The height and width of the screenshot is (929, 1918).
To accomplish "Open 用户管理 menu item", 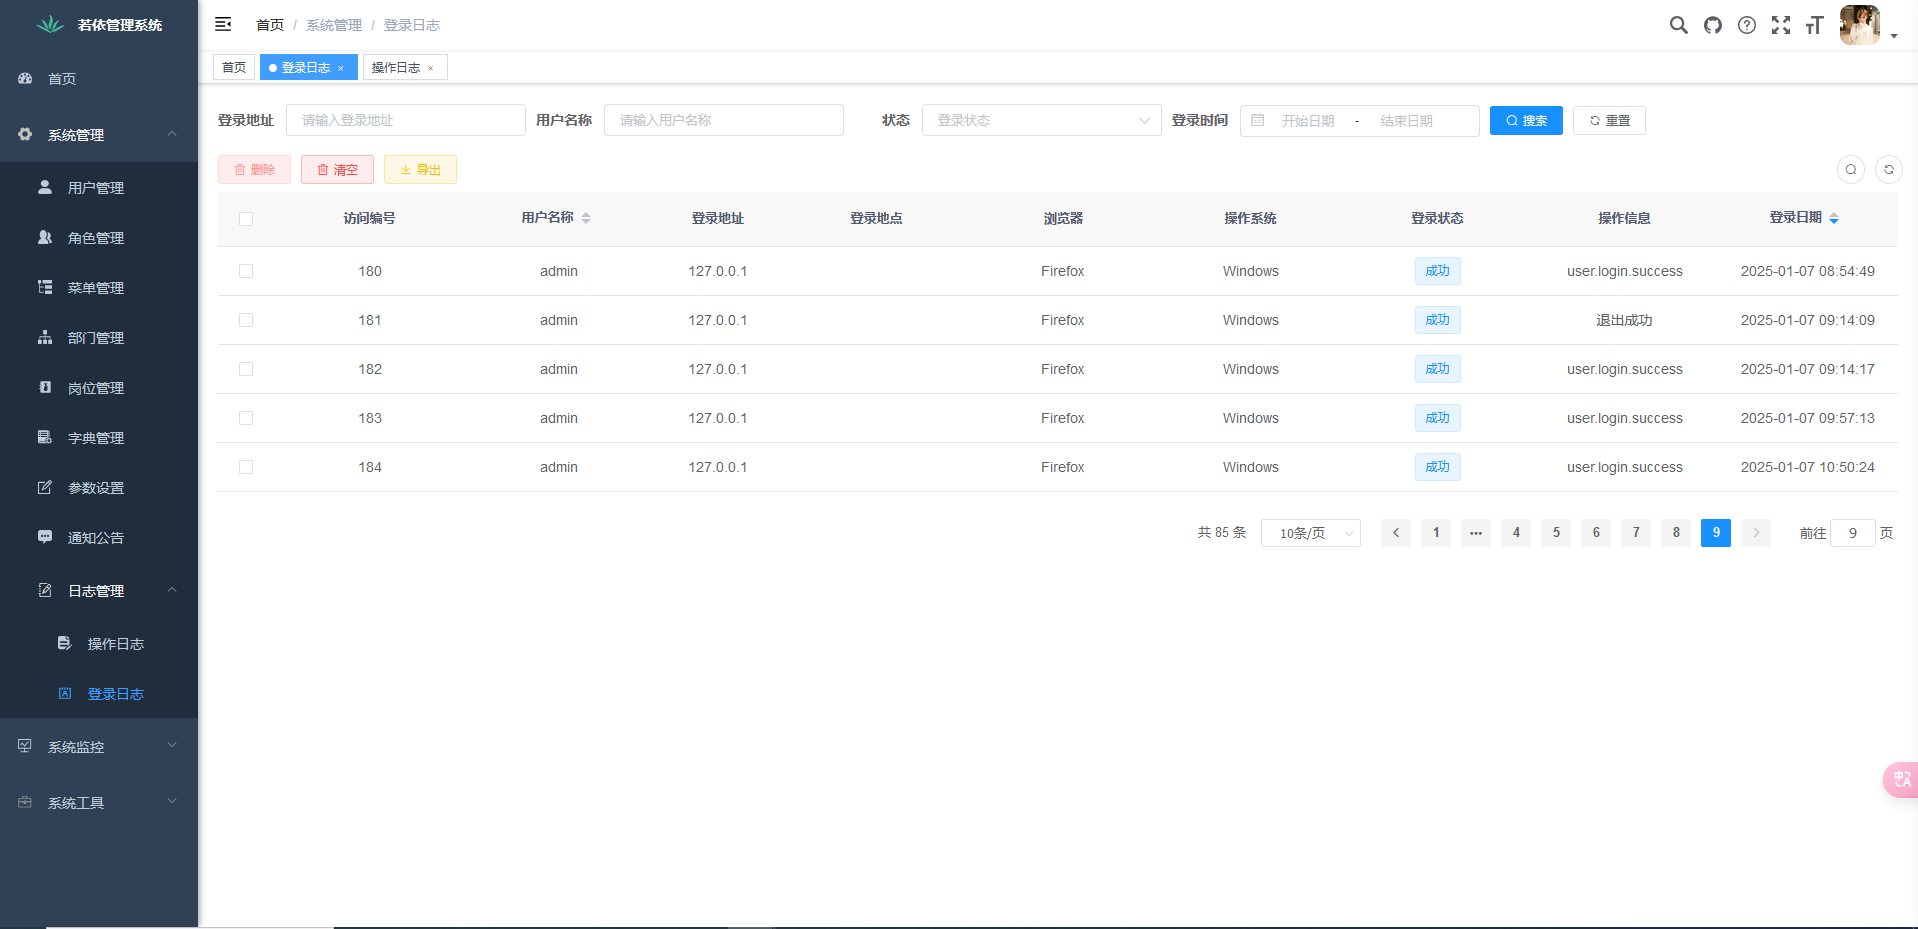I will 99,187.
